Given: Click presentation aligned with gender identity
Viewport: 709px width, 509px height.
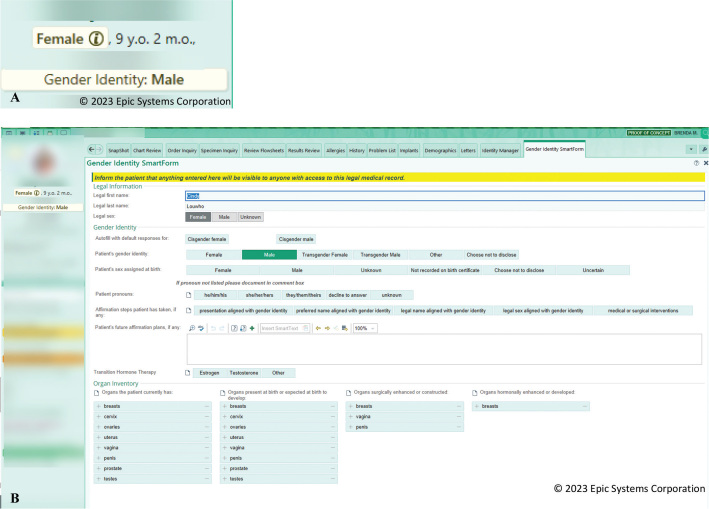Looking at the screenshot, I should pyautogui.click(x=243, y=311).
